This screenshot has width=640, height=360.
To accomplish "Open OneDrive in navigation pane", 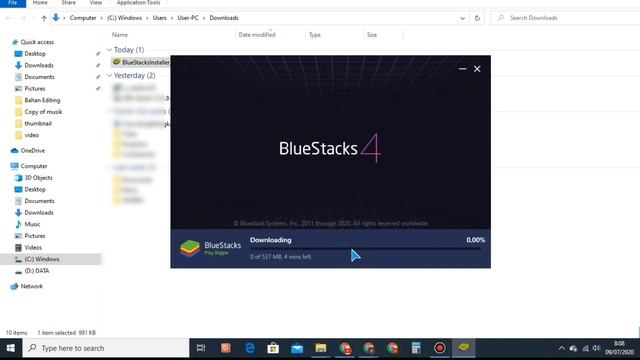I will click(33, 151).
